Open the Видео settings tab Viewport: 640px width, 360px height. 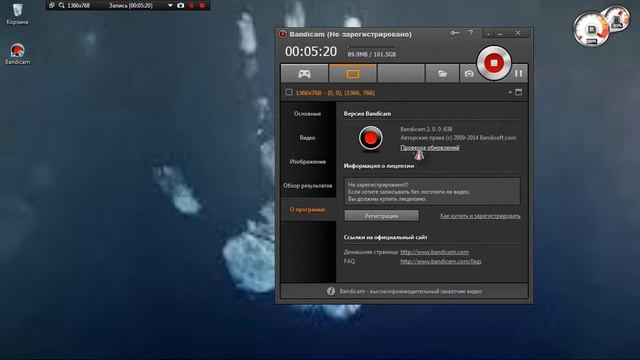coord(307,138)
